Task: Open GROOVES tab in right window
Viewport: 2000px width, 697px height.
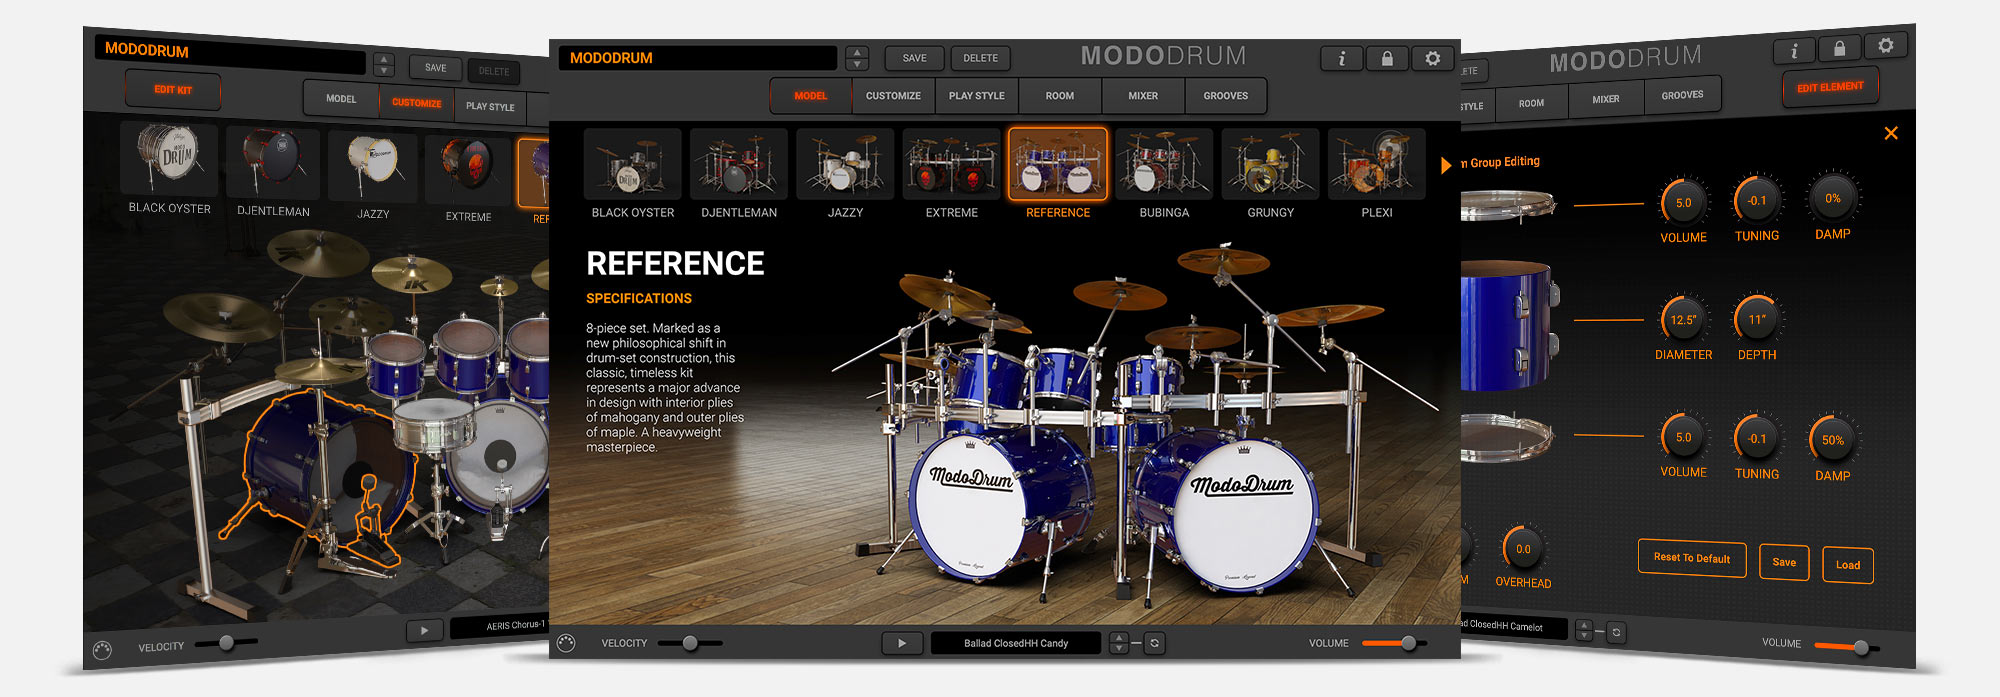Action: point(1682,95)
